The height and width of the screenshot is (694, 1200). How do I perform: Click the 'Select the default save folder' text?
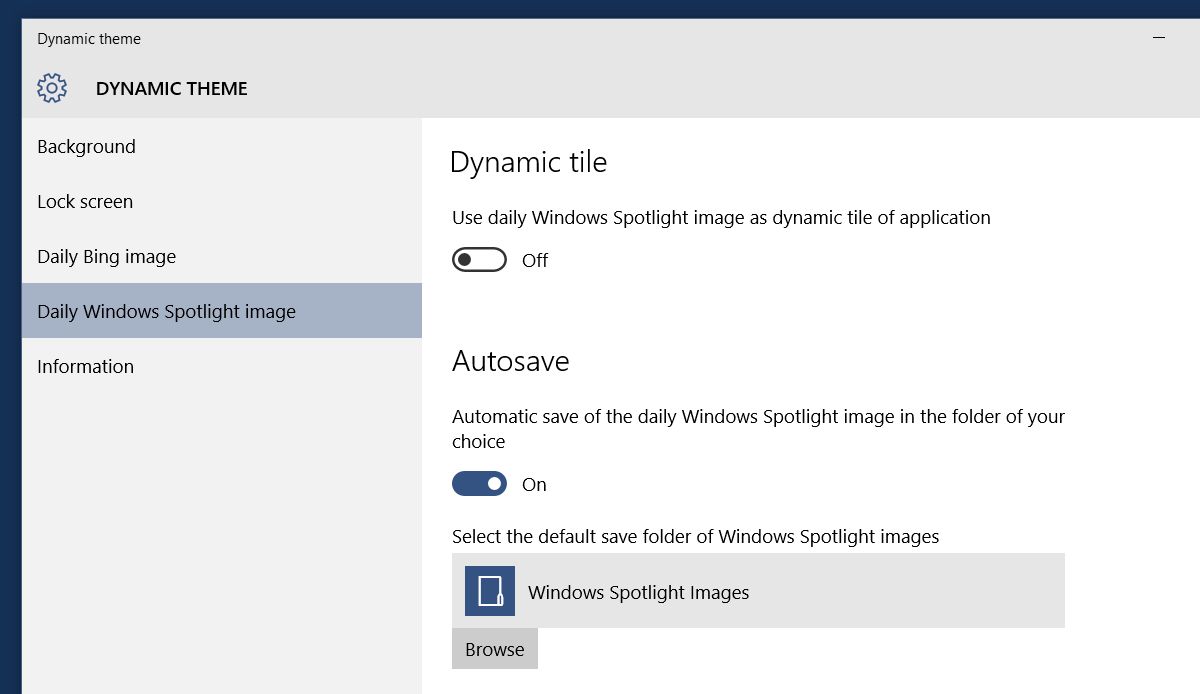(696, 537)
